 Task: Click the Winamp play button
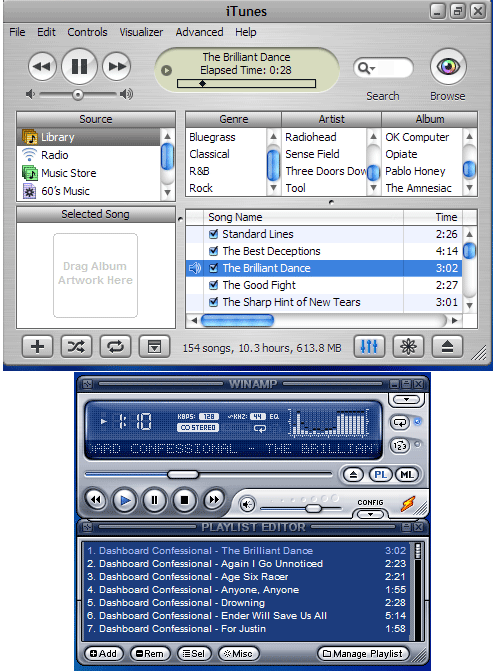[x=125, y=500]
